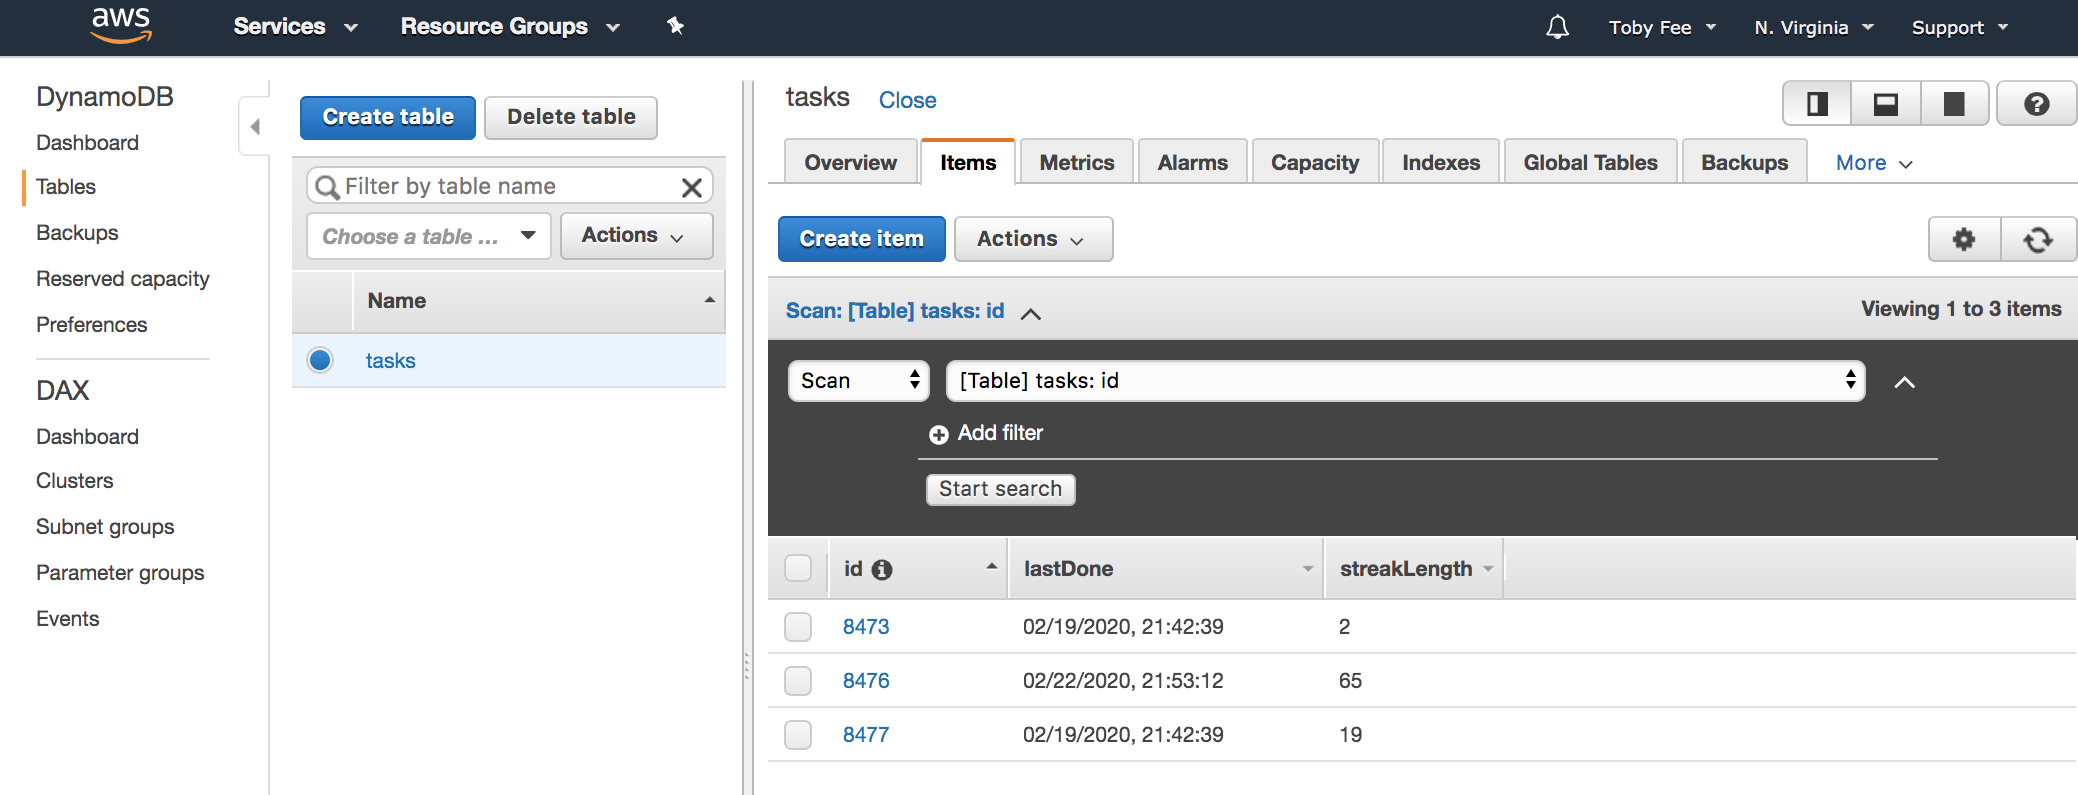Click the plus icon for Add filter

pyautogui.click(x=938, y=435)
